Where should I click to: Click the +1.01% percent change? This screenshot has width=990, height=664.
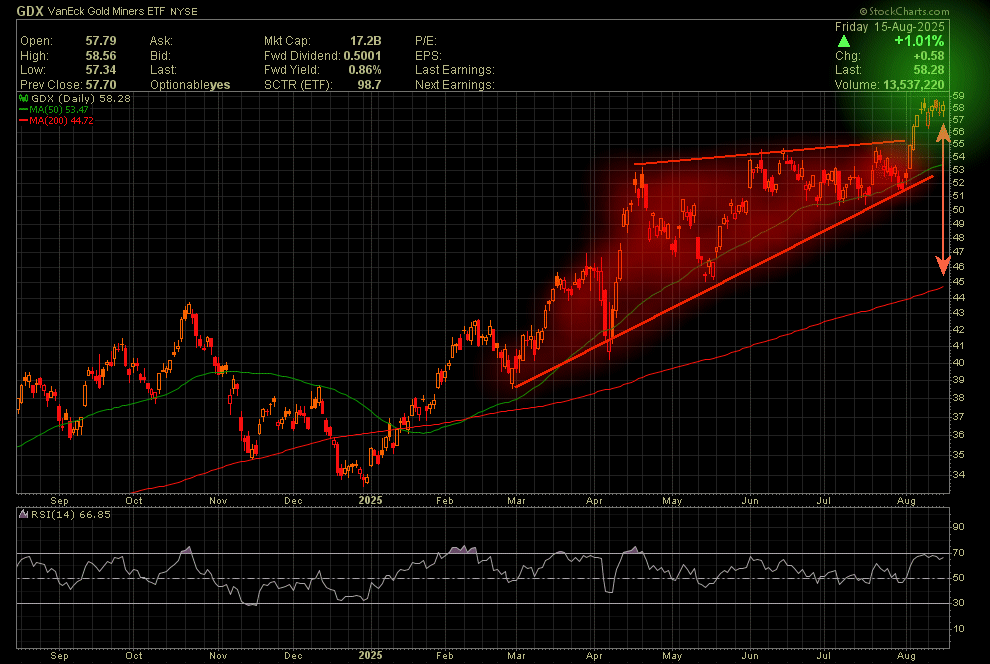919,41
